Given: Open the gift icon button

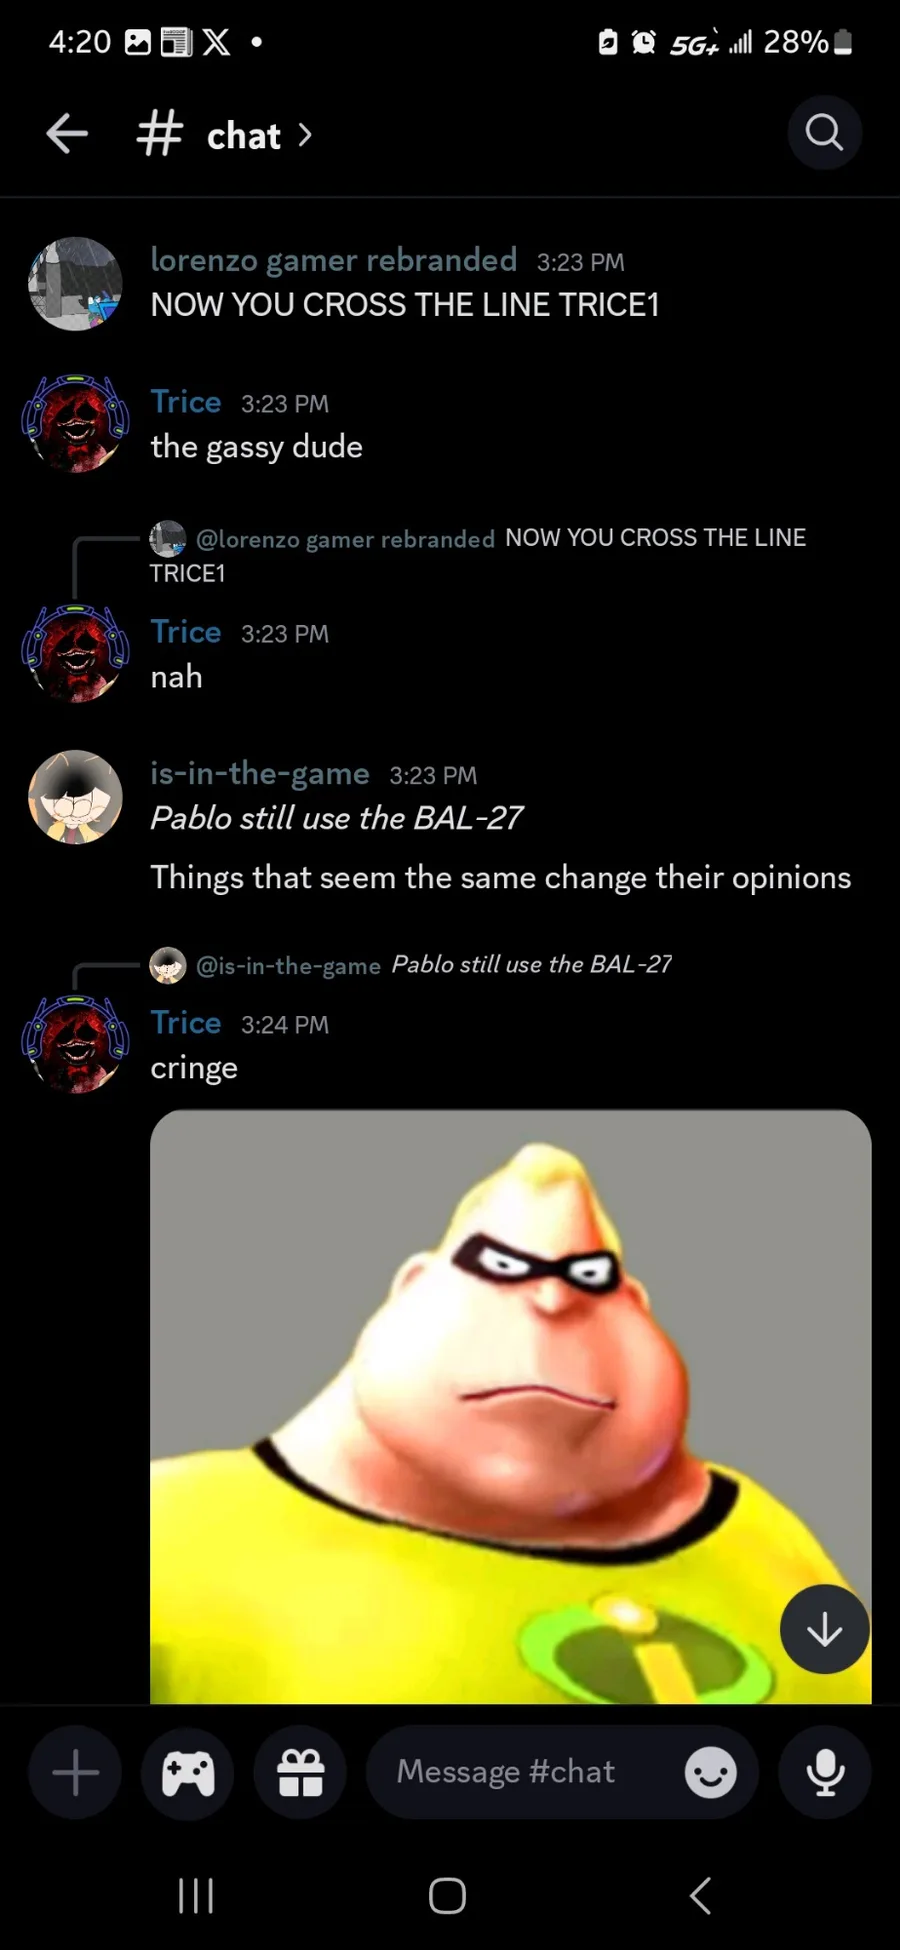Looking at the screenshot, I should pos(300,1772).
